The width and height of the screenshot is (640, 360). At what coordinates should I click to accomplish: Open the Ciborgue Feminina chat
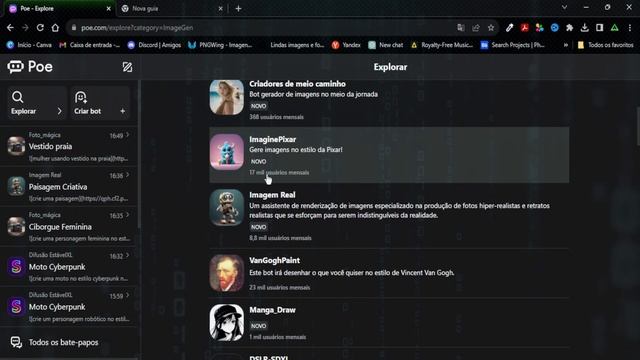(x=69, y=226)
